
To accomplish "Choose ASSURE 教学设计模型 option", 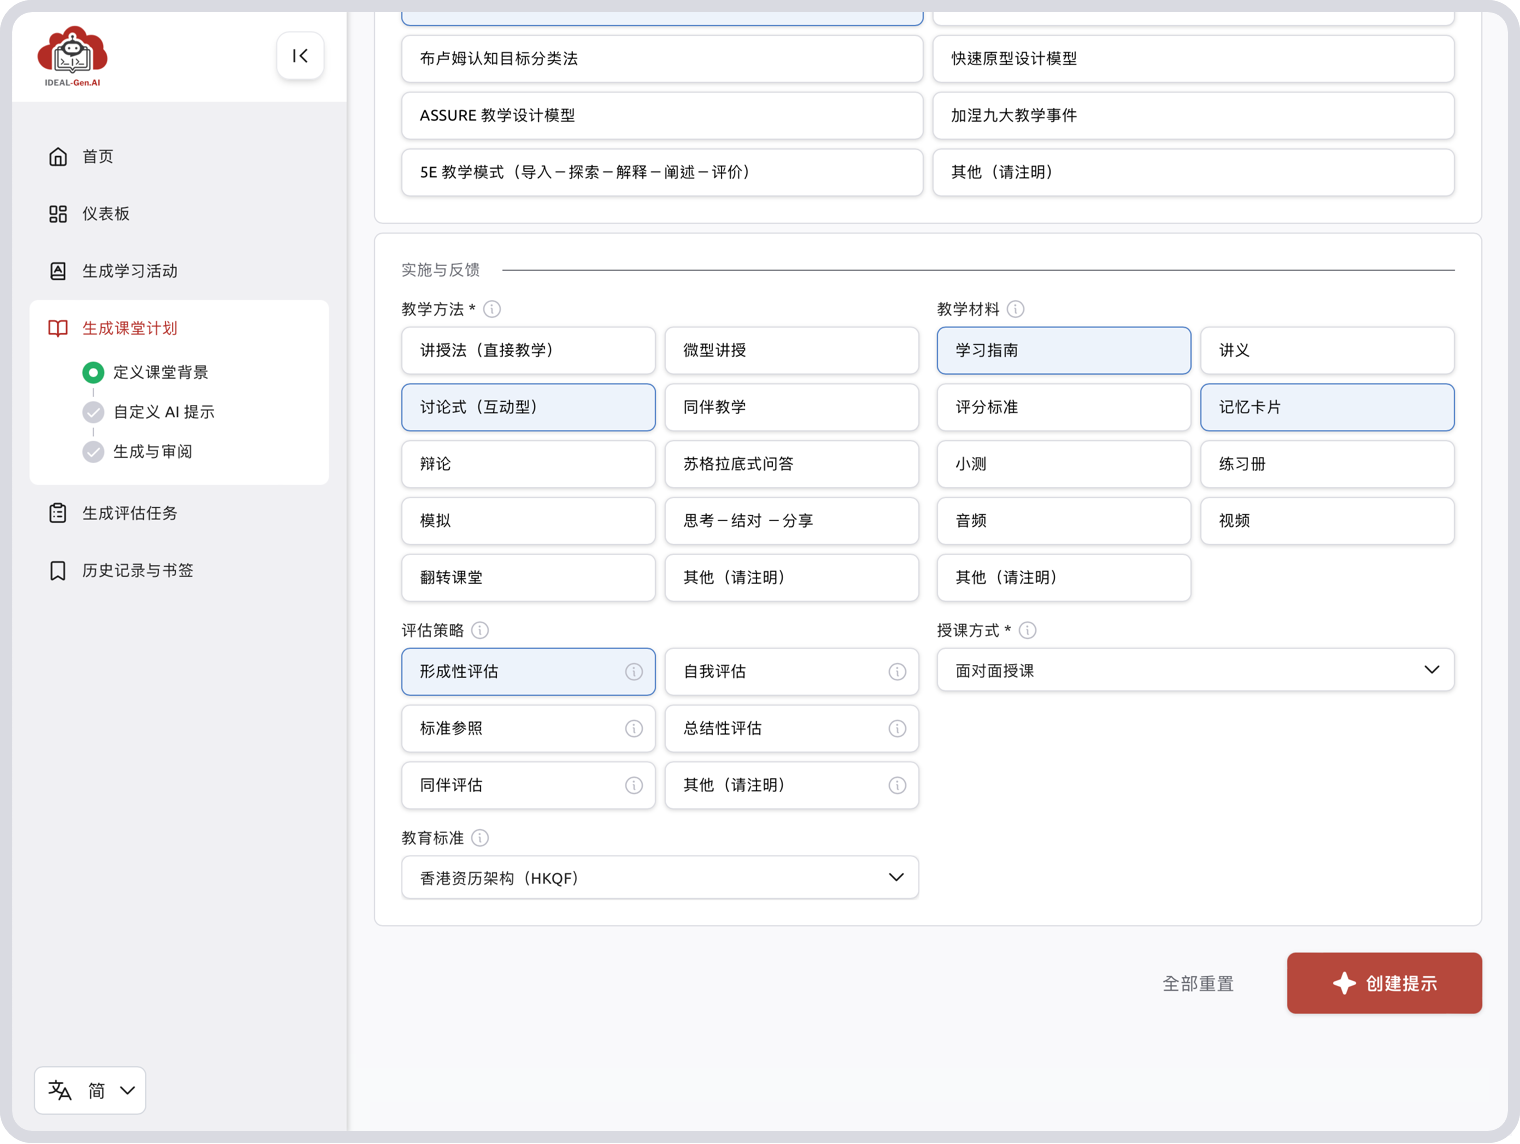I will point(662,116).
